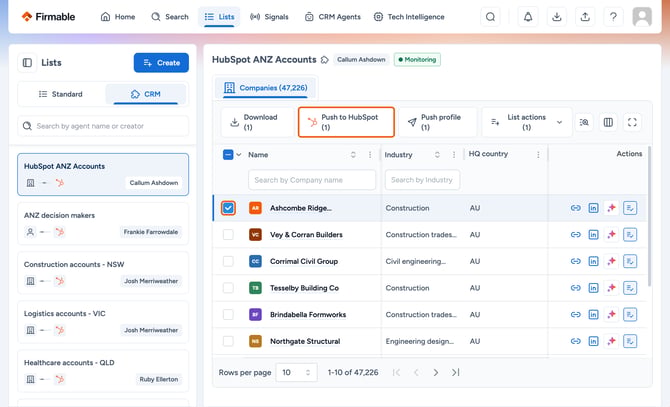Click the Firmable logo
Screen dimensions: 670x407
[x=48, y=17]
